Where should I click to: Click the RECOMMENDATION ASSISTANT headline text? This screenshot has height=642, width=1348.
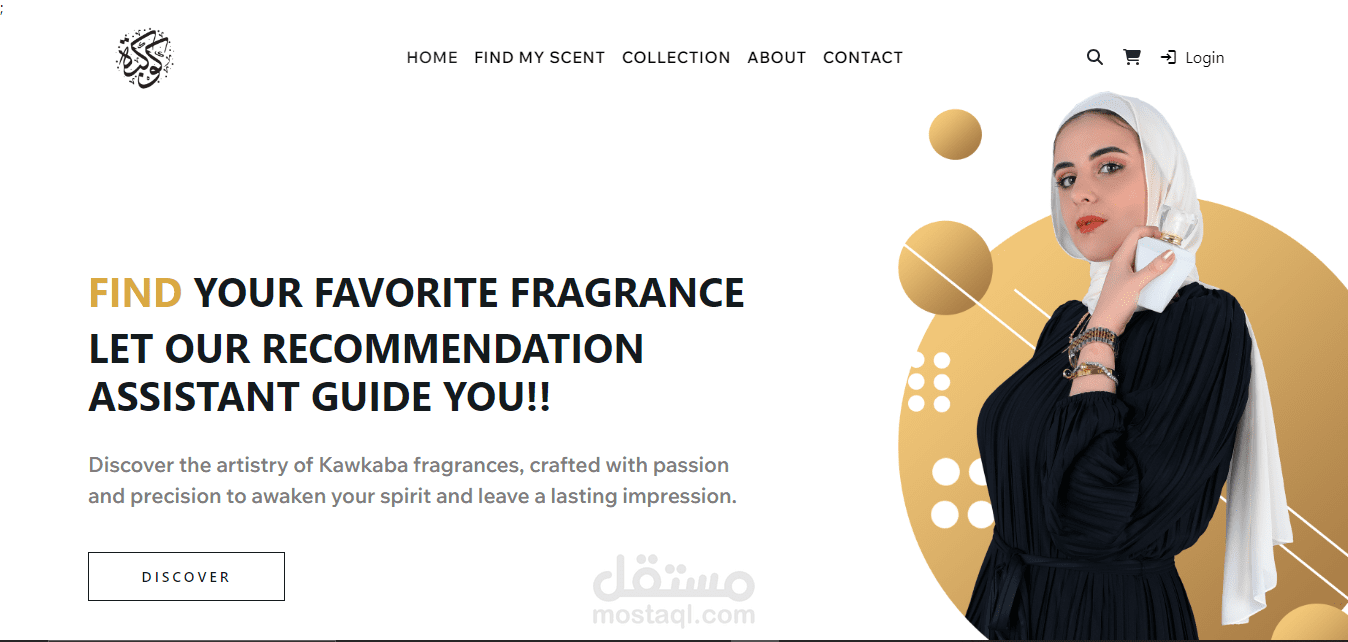pyautogui.click(x=366, y=373)
